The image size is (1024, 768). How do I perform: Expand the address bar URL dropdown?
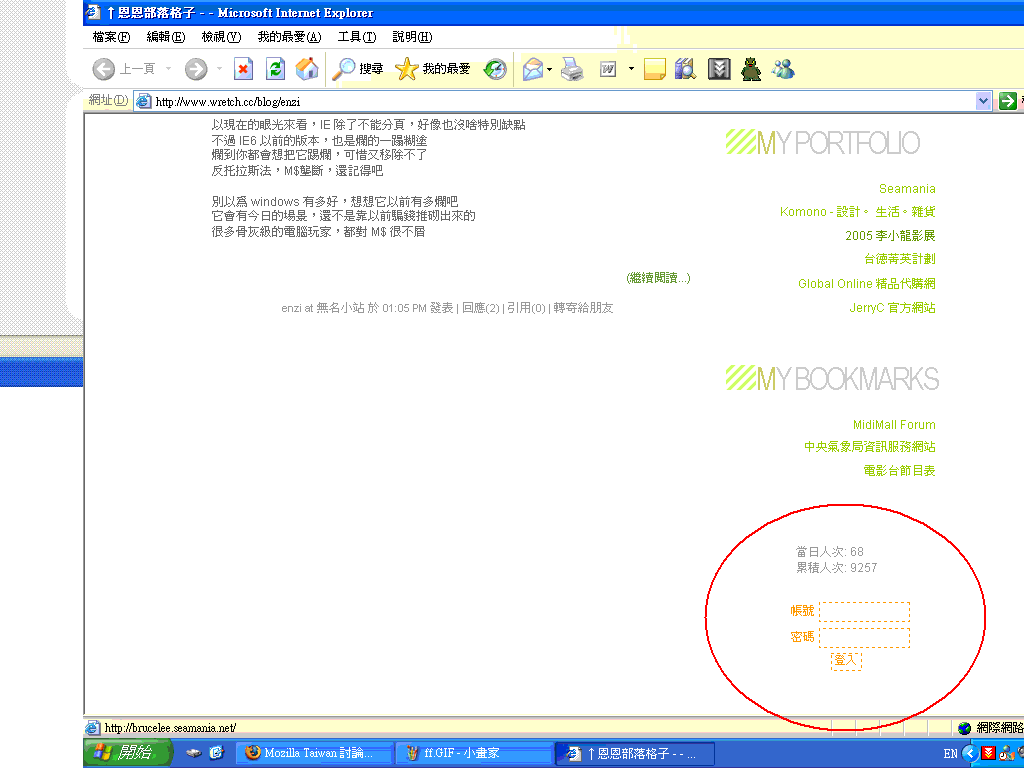point(983,101)
